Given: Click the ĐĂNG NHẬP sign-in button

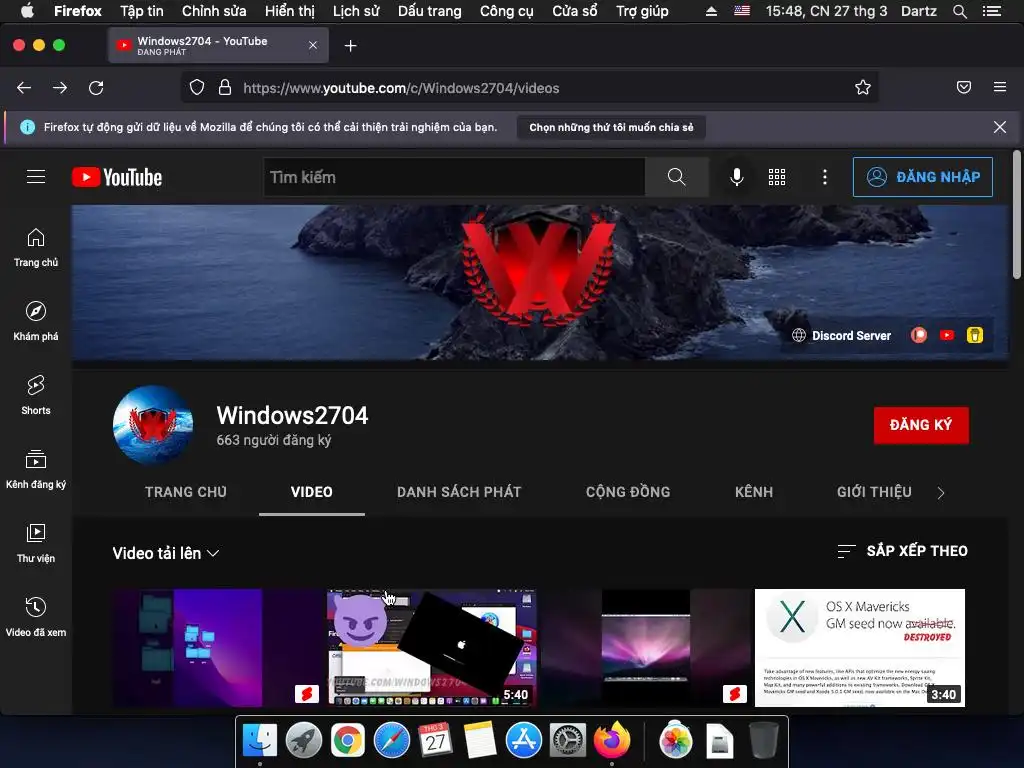Looking at the screenshot, I should [923, 177].
